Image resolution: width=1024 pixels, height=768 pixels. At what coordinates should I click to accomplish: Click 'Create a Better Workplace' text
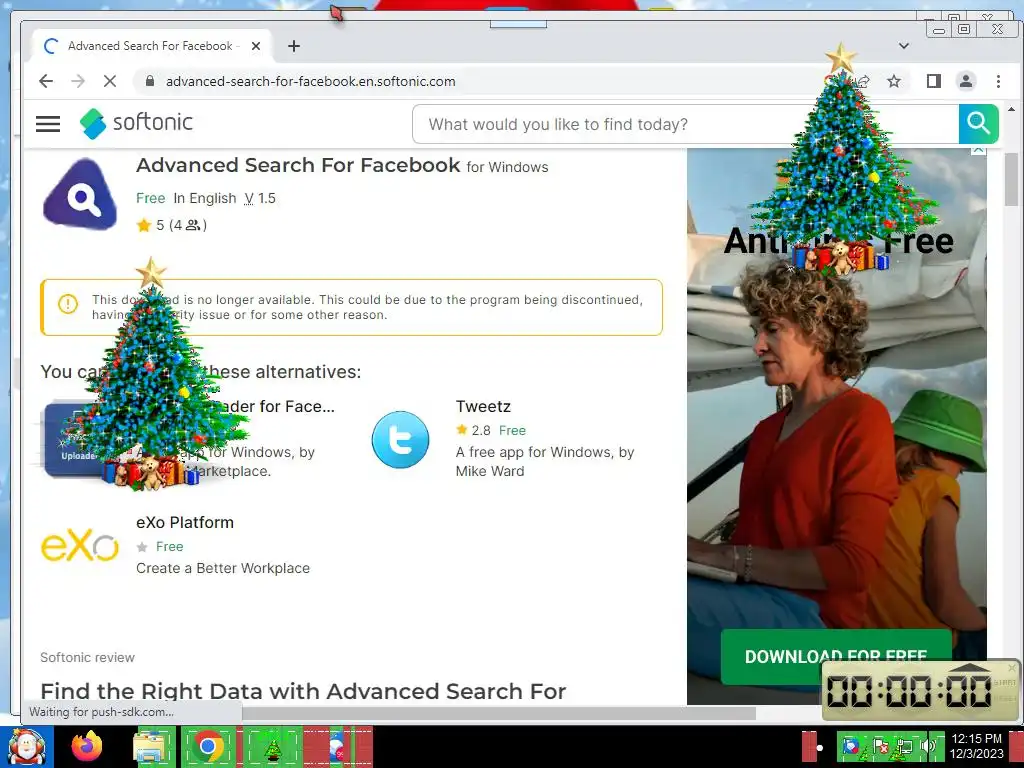(223, 568)
